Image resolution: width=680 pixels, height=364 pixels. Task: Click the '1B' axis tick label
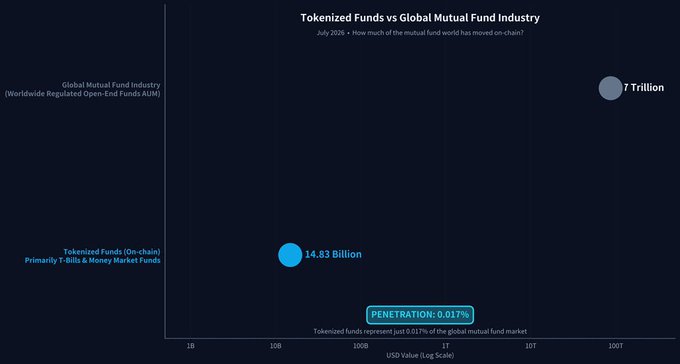[x=190, y=346]
